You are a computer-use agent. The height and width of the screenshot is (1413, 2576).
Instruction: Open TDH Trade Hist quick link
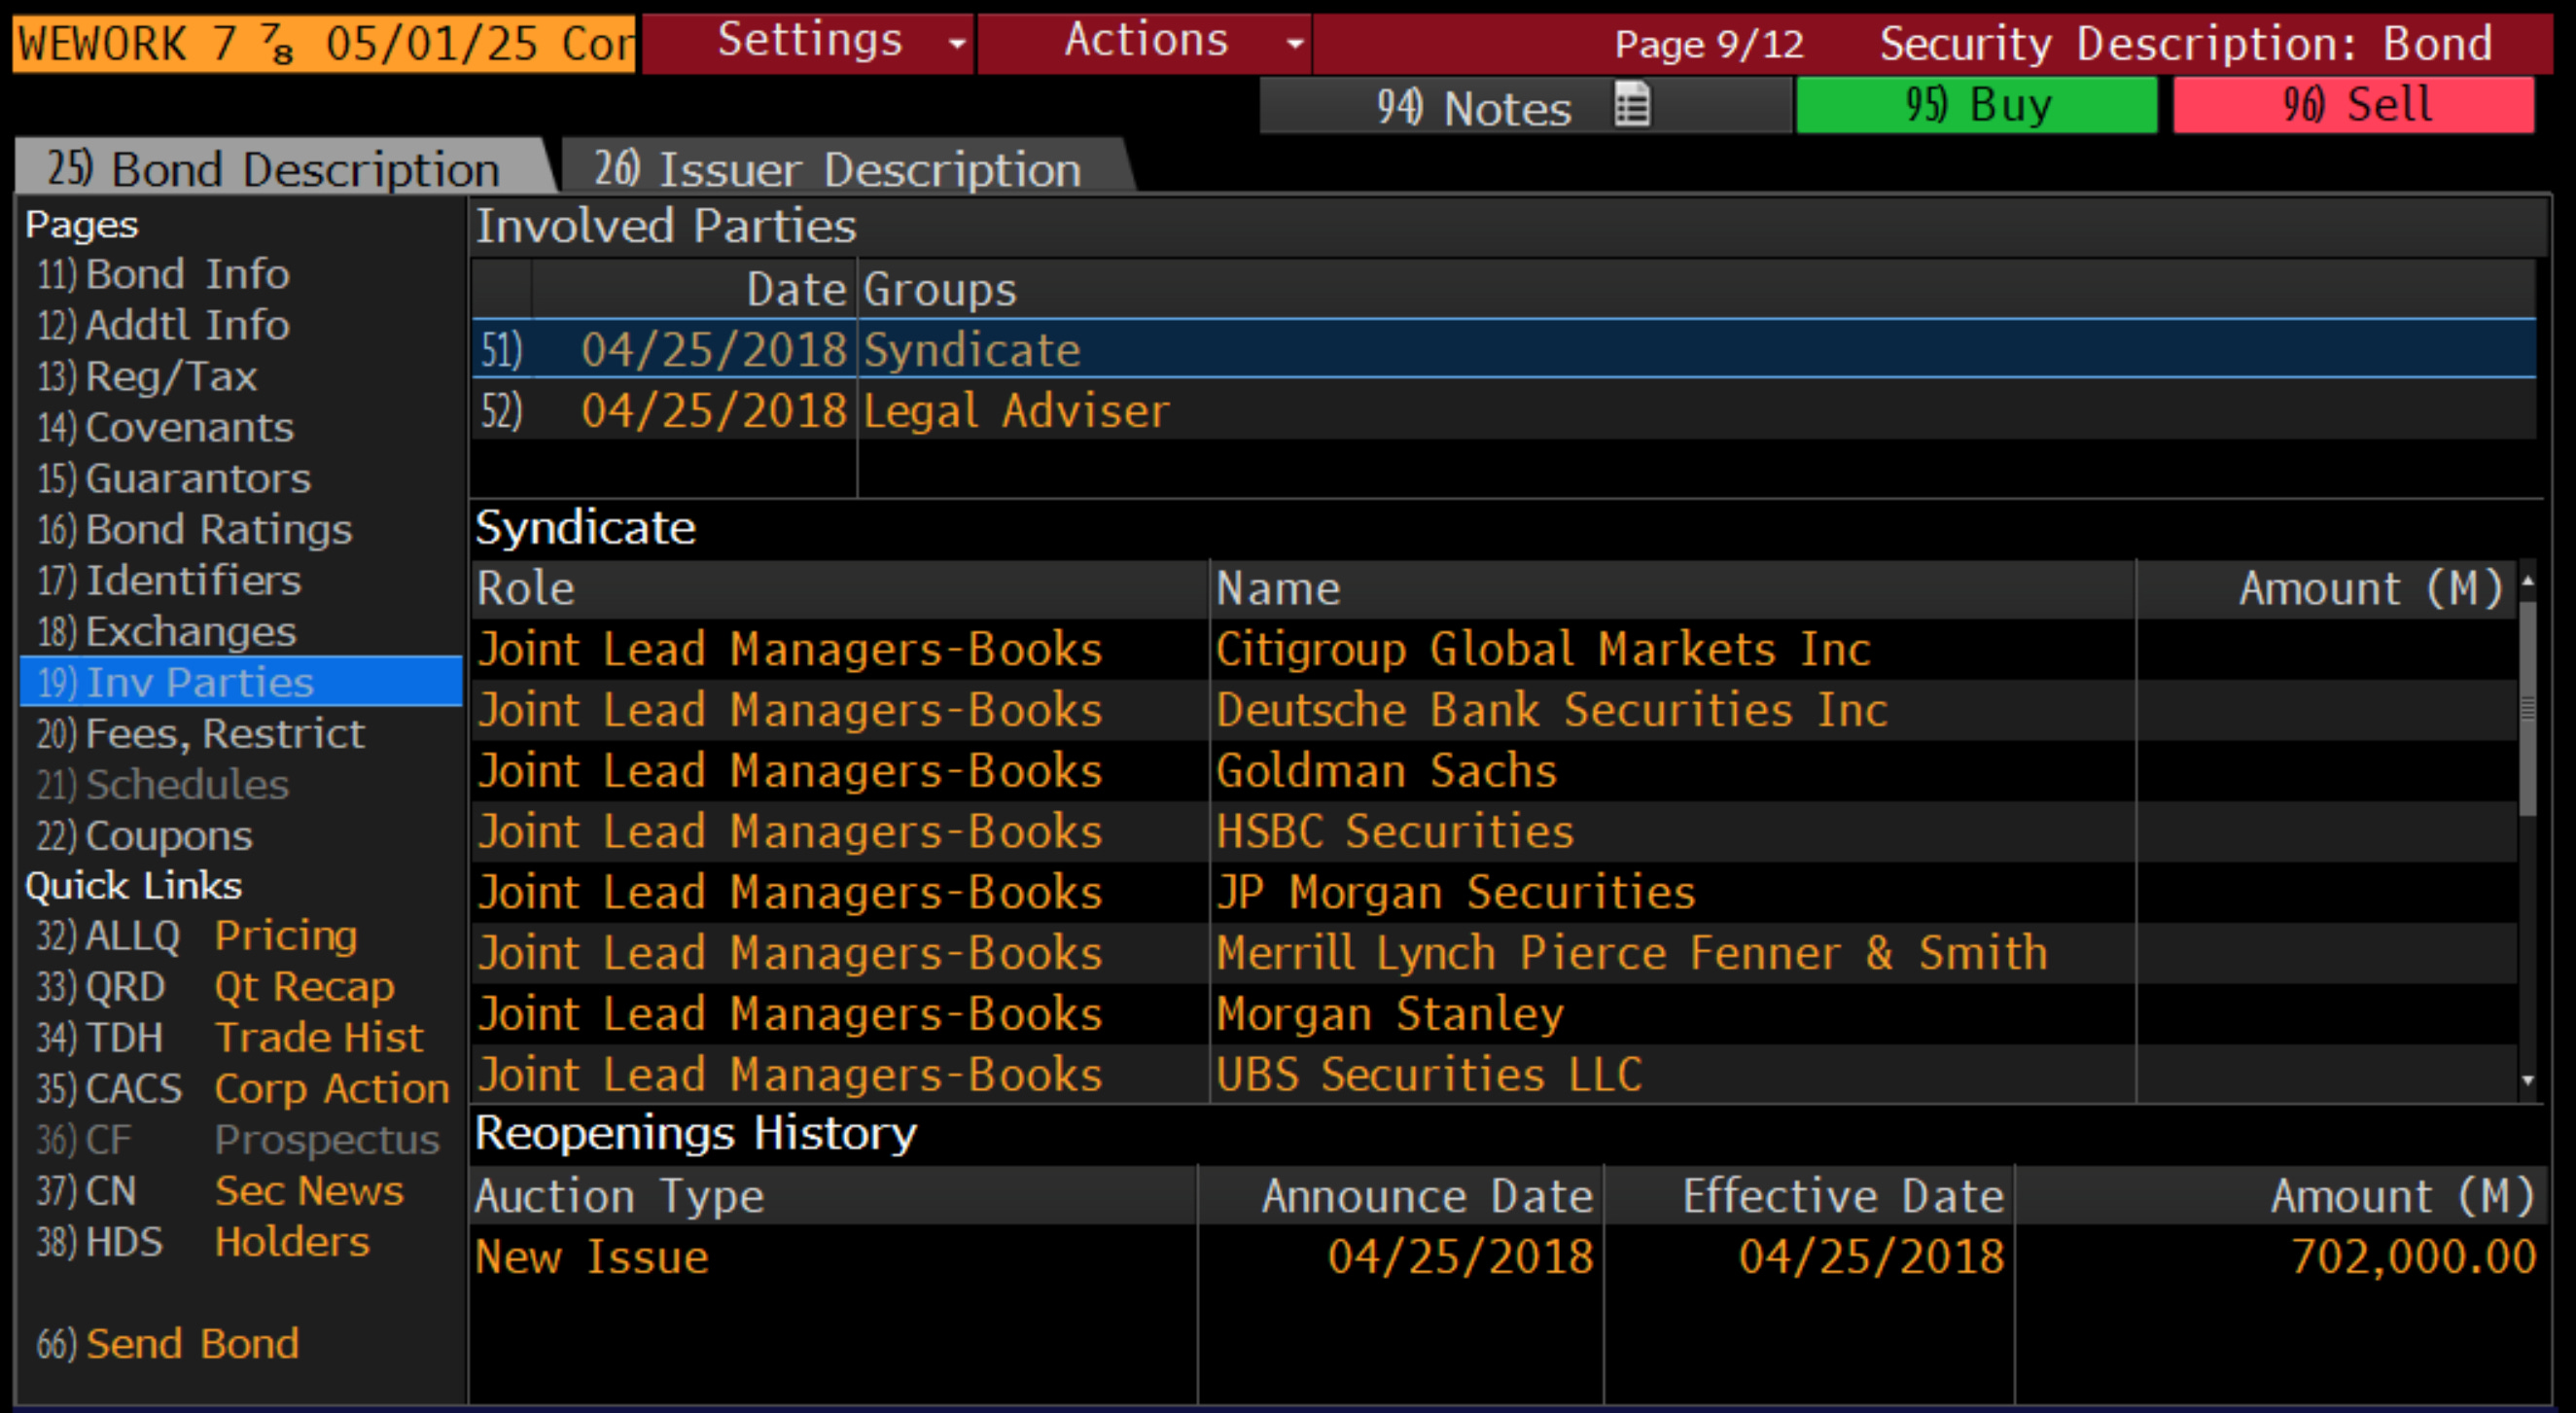tap(230, 1037)
